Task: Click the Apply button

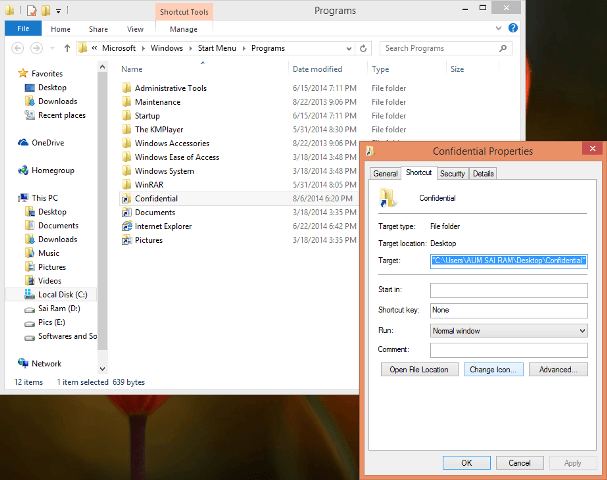Action: pos(572,463)
